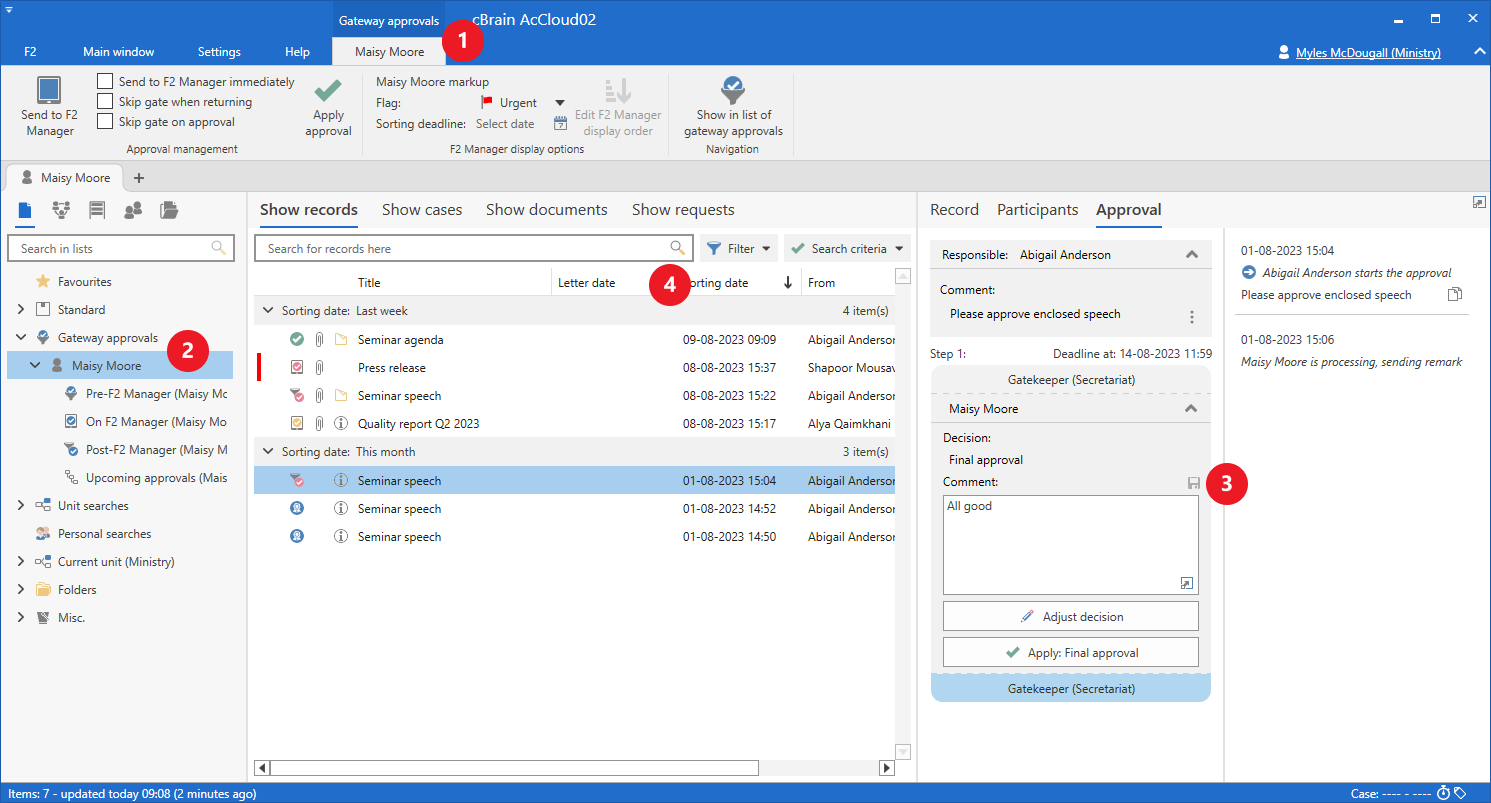The width and height of the screenshot is (1491, 803).
Task: Select the org unit hierarchy sidebar icon
Action: point(60,210)
